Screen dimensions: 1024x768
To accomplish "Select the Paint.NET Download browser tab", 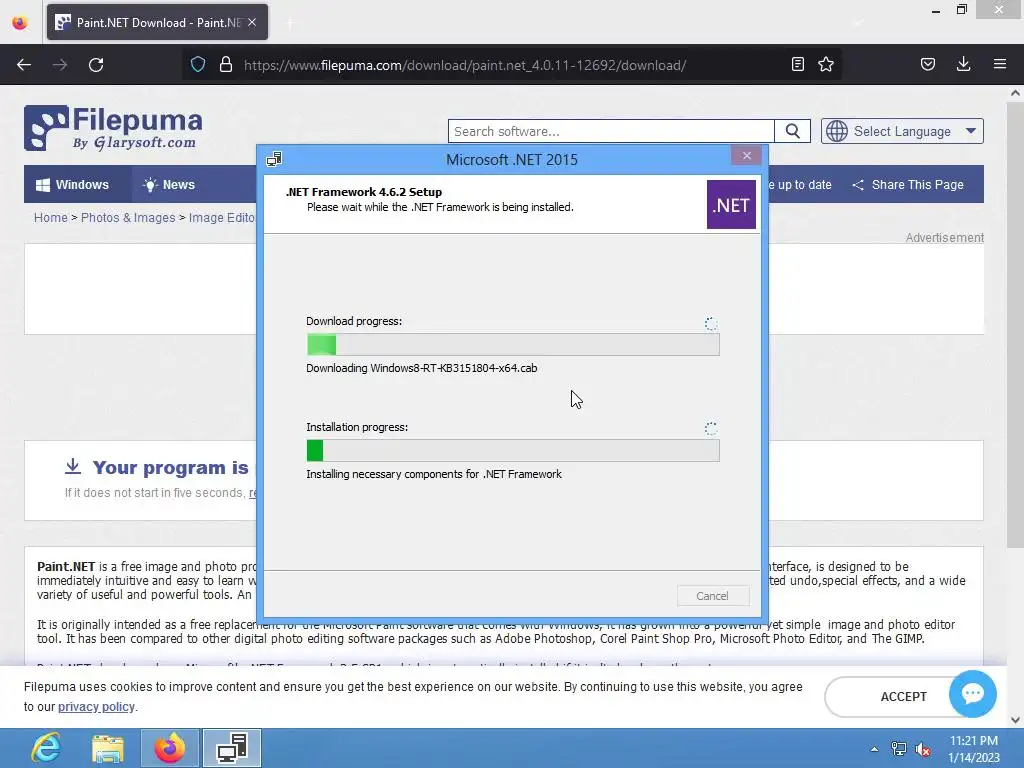I will coord(157,22).
